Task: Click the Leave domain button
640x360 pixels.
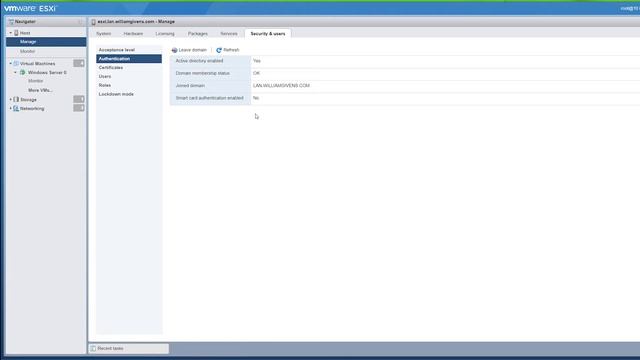Action: point(189,50)
